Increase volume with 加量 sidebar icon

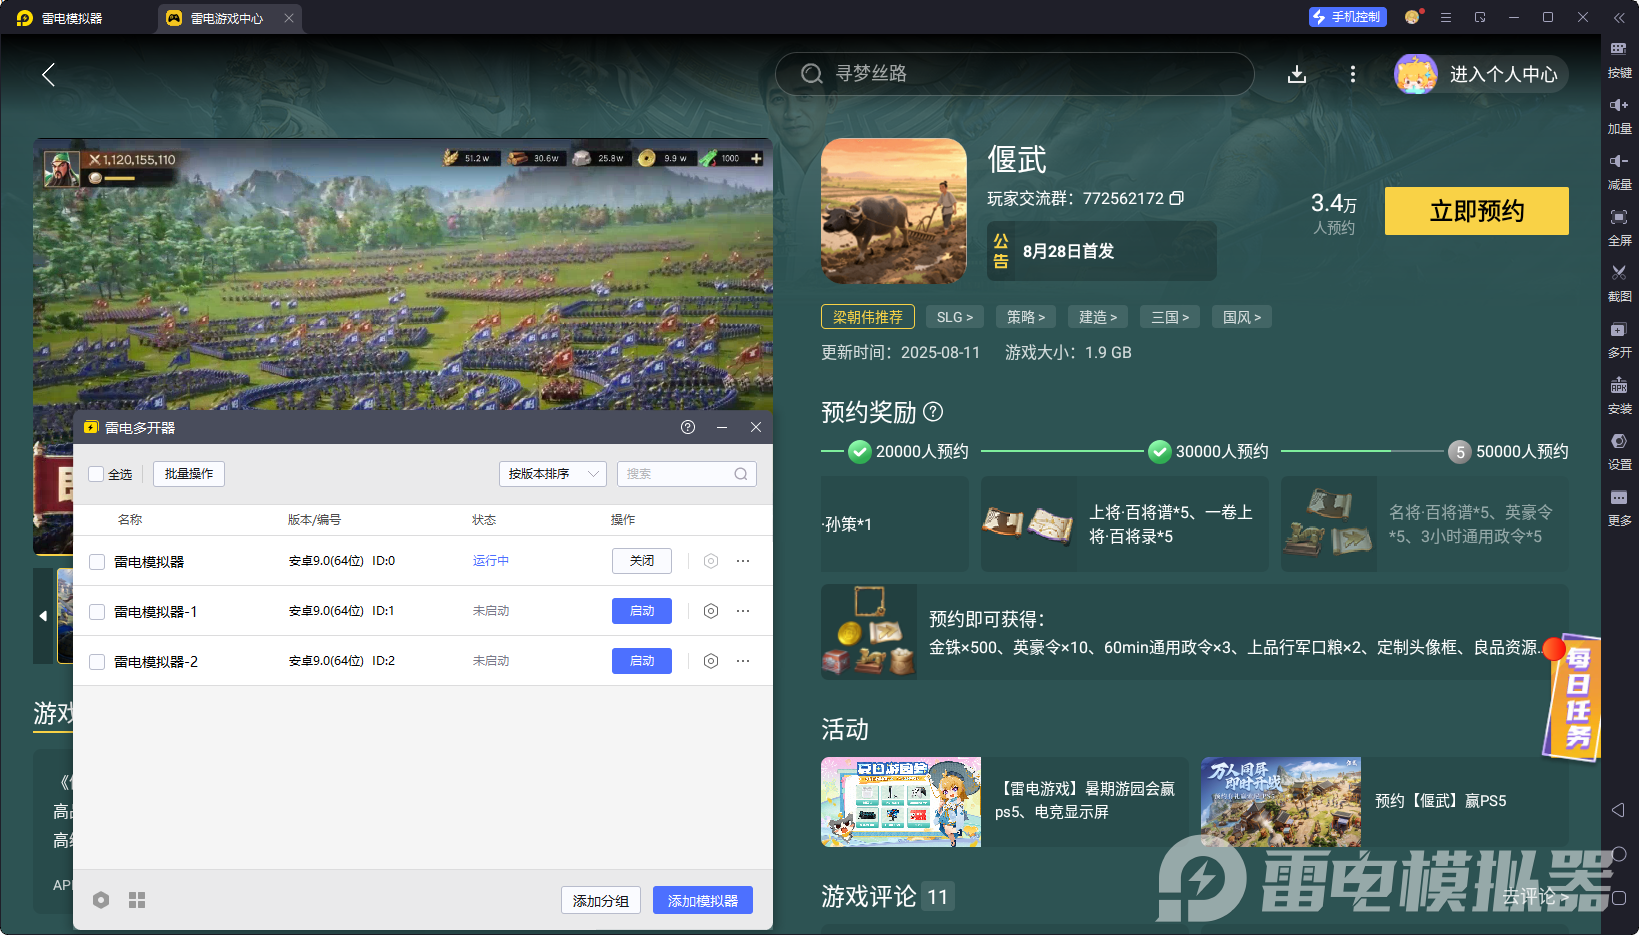point(1619,115)
